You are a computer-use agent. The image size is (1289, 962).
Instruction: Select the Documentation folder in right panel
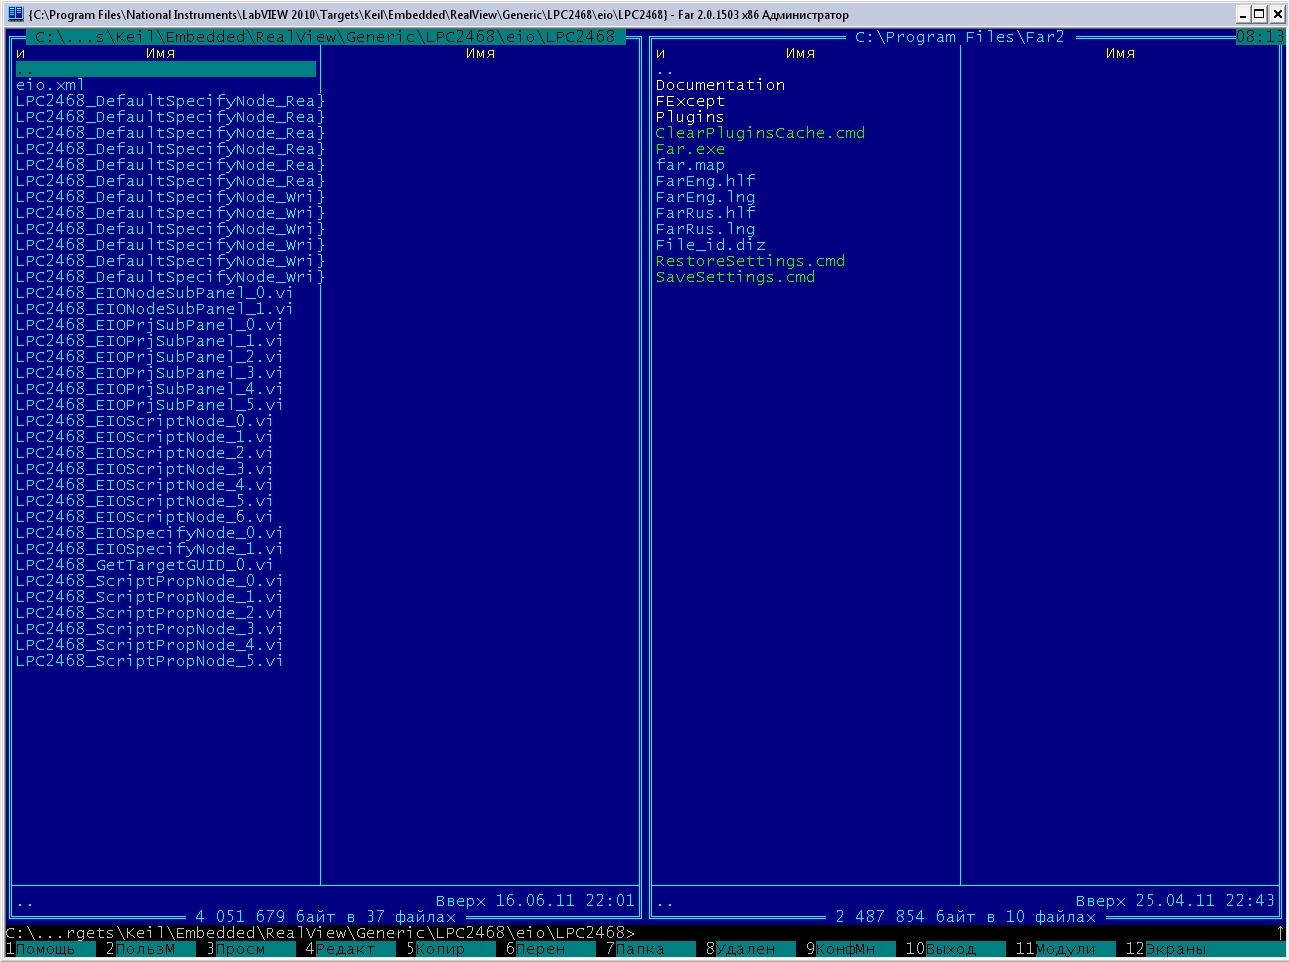[x=720, y=85]
